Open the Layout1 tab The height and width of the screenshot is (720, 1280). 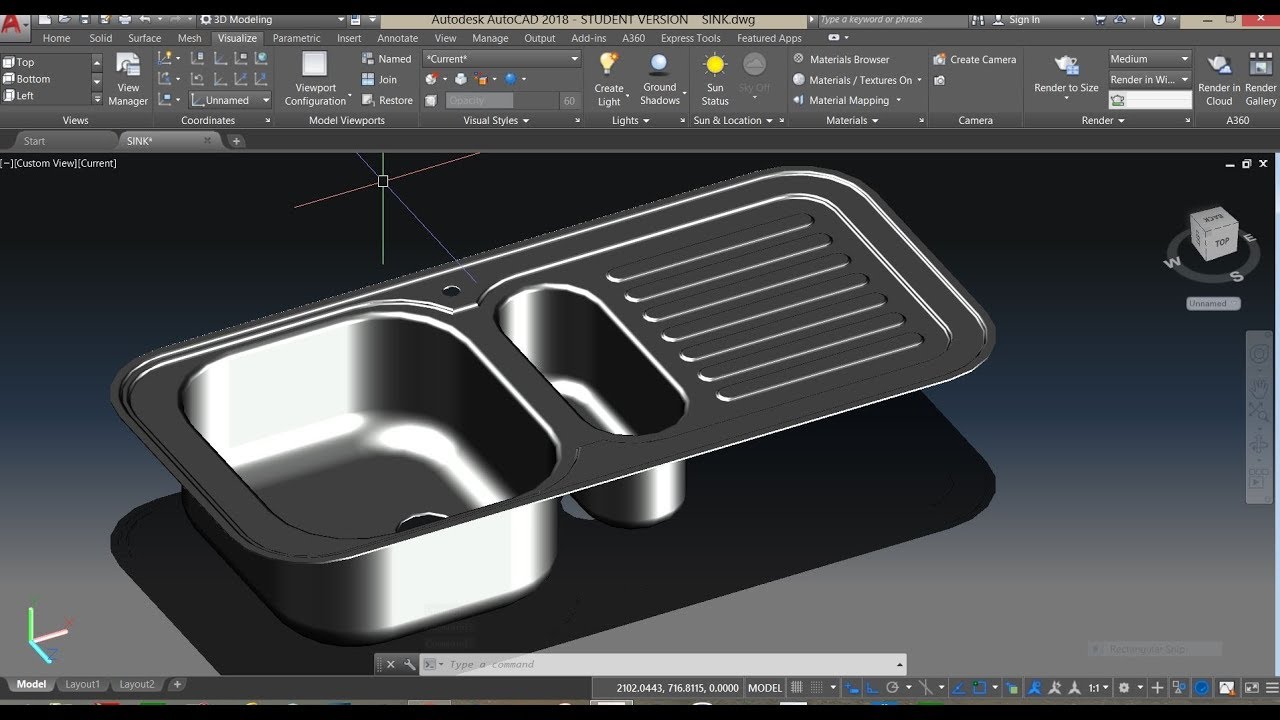tap(83, 685)
